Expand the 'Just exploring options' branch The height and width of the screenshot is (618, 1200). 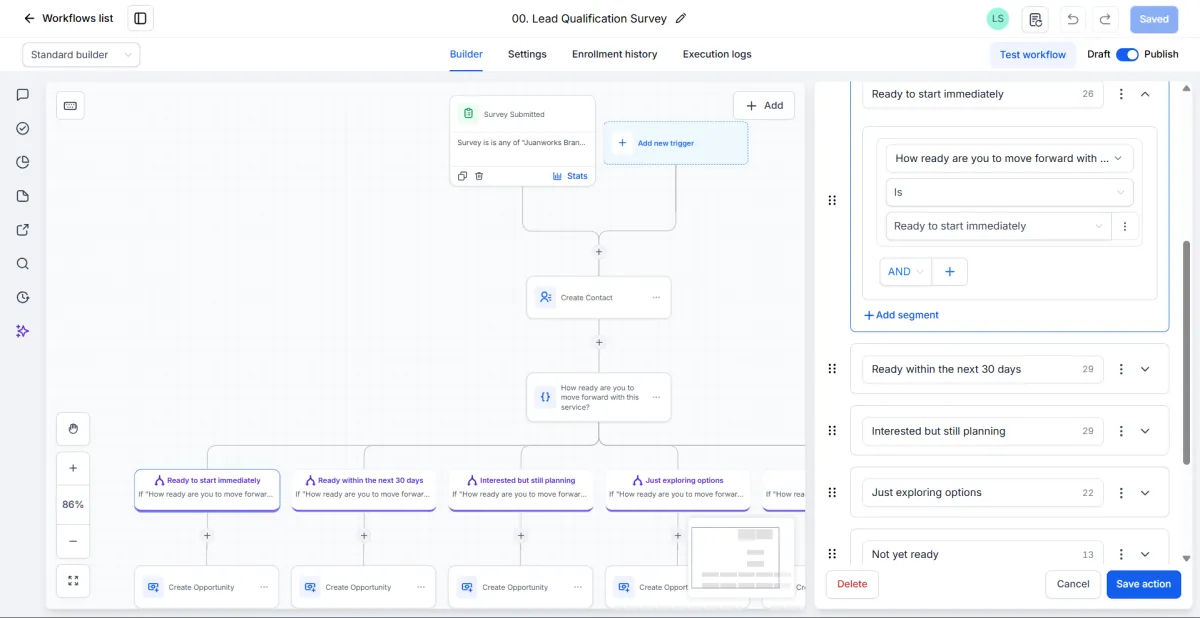pyautogui.click(x=1145, y=493)
